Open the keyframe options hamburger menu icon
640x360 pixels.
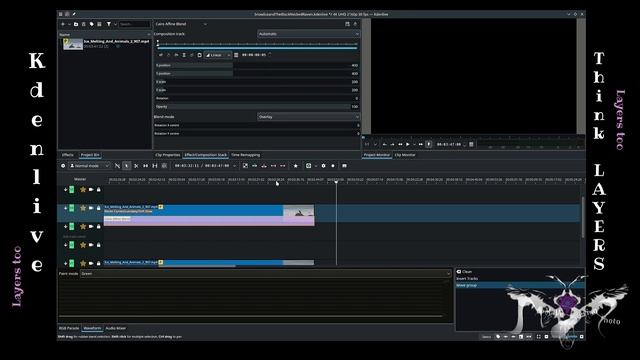point(236,55)
